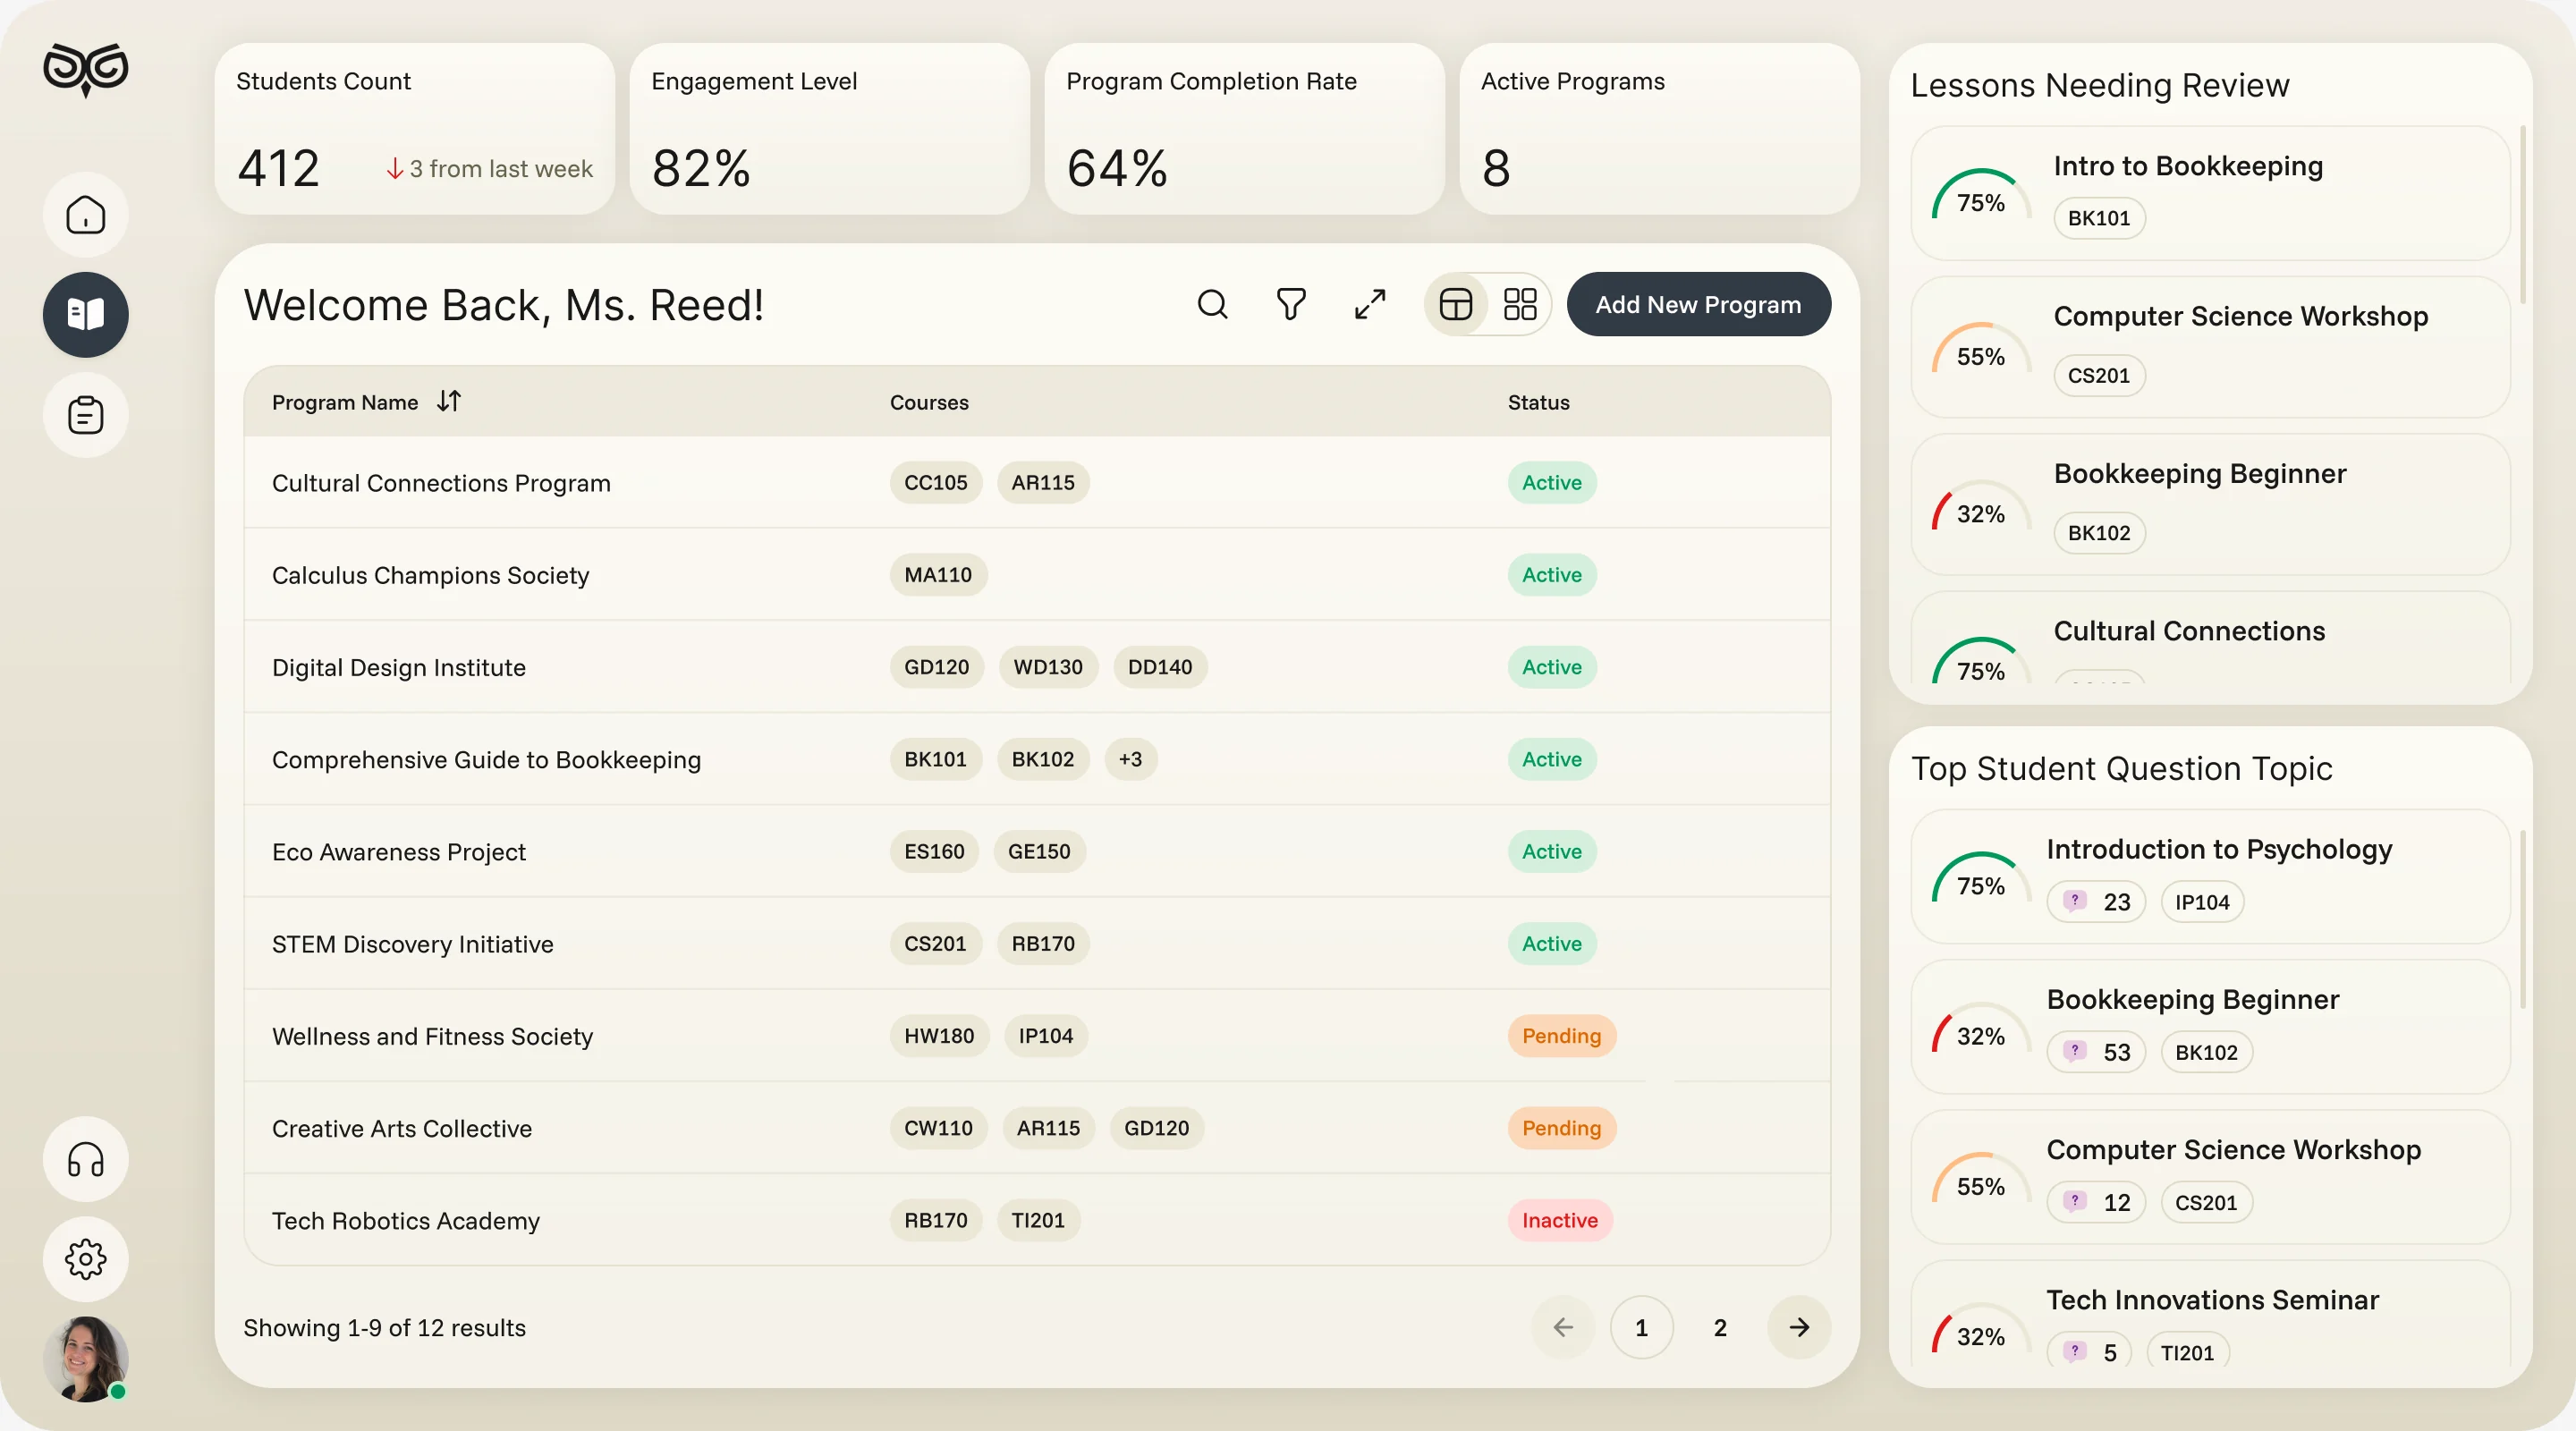Go to the next results page arrow
Viewport: 2576px width, 1431px height.
[1799, 1327]
